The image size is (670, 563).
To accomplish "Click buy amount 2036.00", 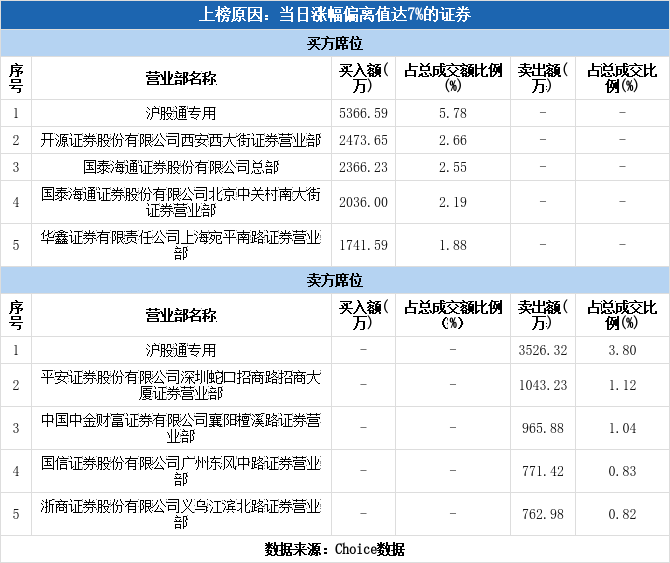I will coord(363,202).
